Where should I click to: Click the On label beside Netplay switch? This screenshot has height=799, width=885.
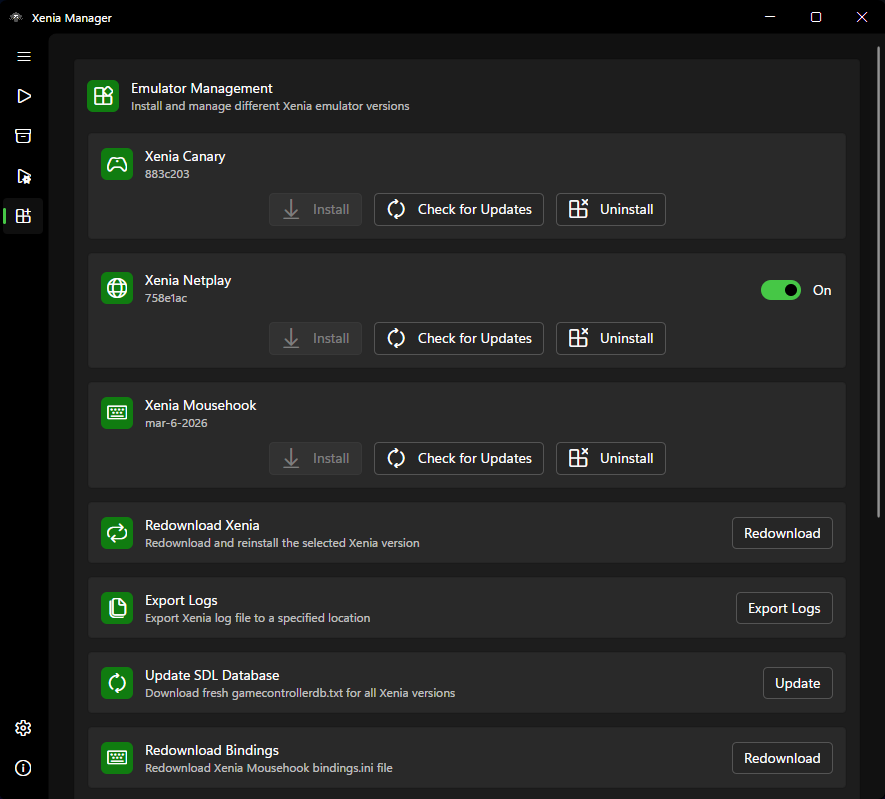(x=822, y=291)
